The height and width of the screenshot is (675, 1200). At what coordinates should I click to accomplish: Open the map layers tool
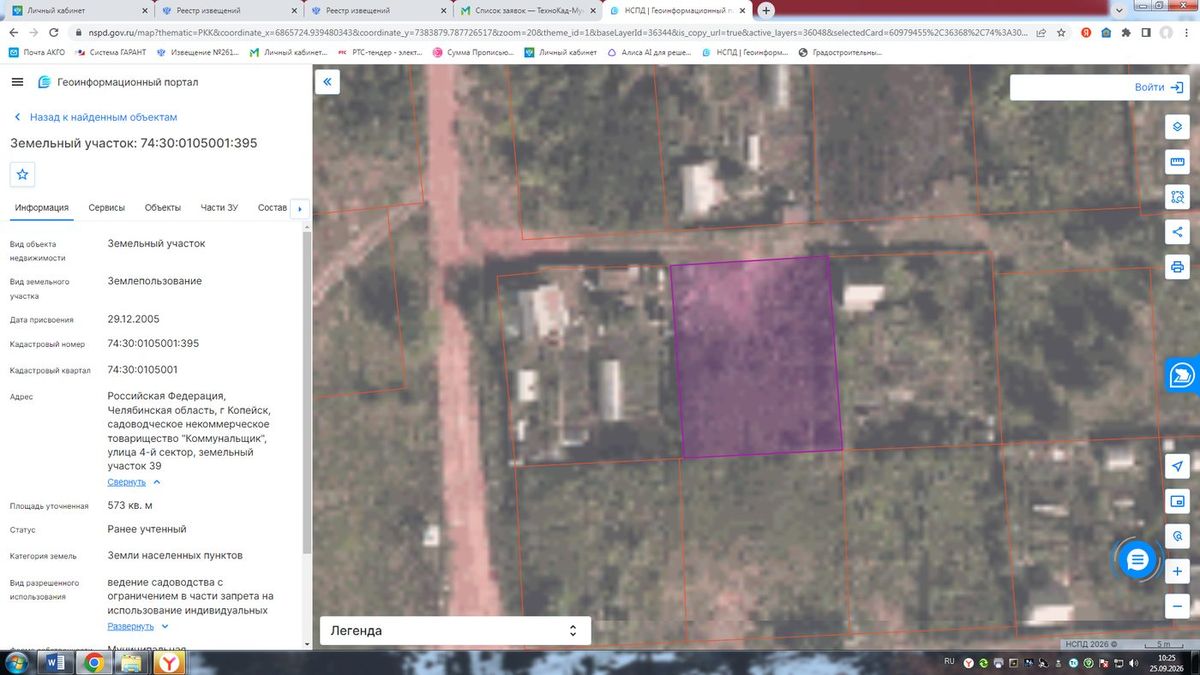1177,128
